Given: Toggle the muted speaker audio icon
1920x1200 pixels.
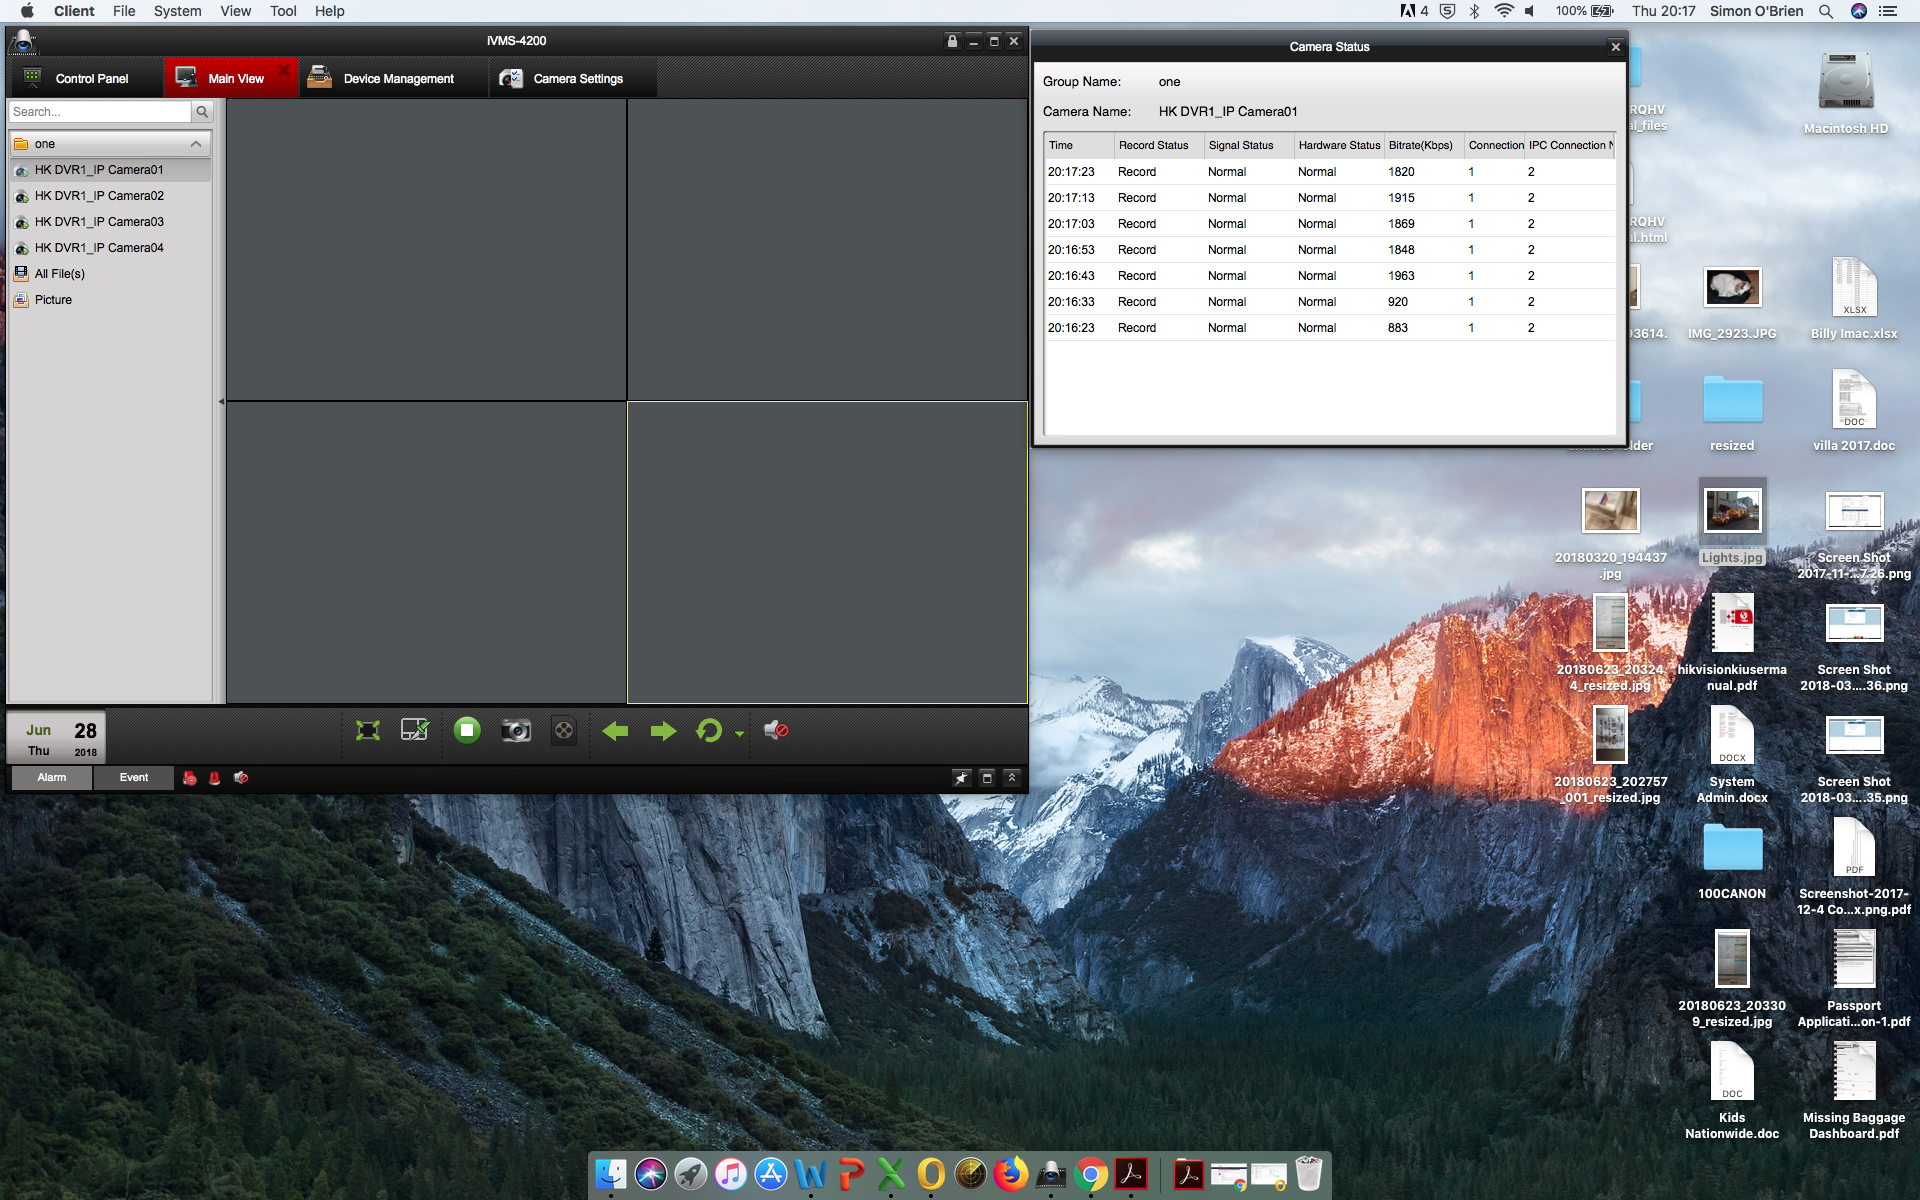Looking at the screenshot, I should (x=776, y=731).
